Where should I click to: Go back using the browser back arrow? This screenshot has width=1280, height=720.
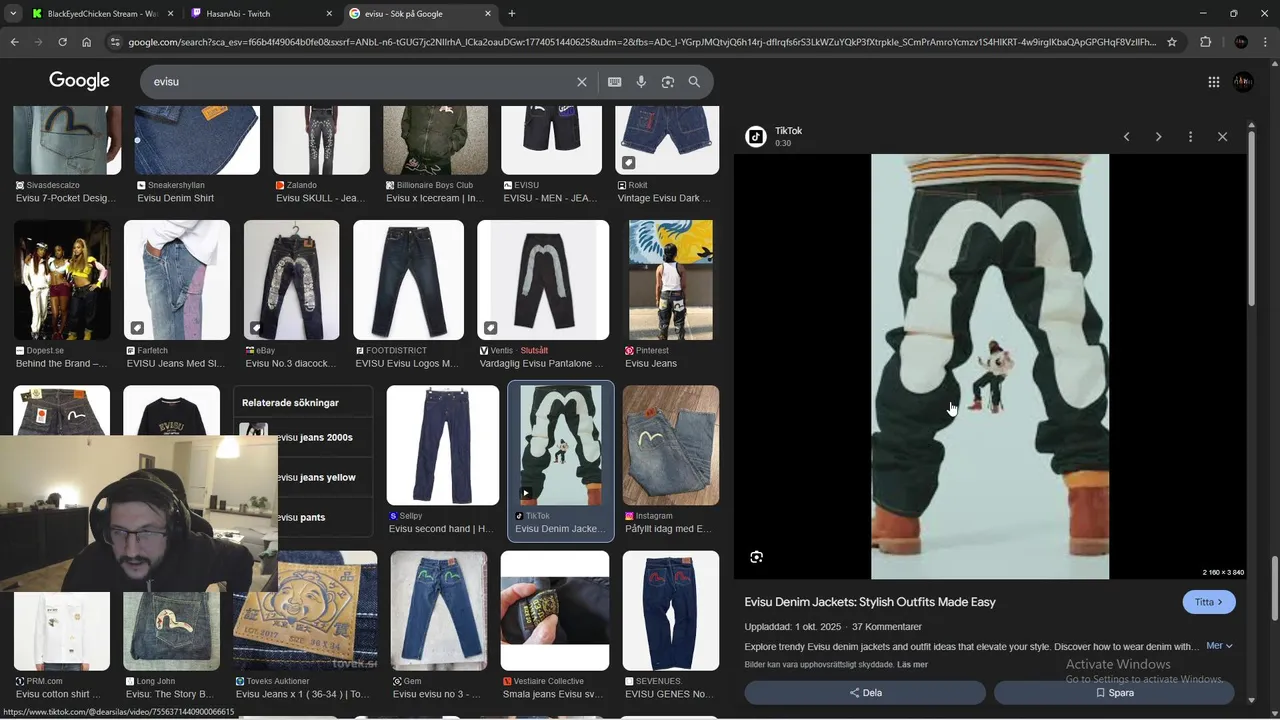(15, 42)
